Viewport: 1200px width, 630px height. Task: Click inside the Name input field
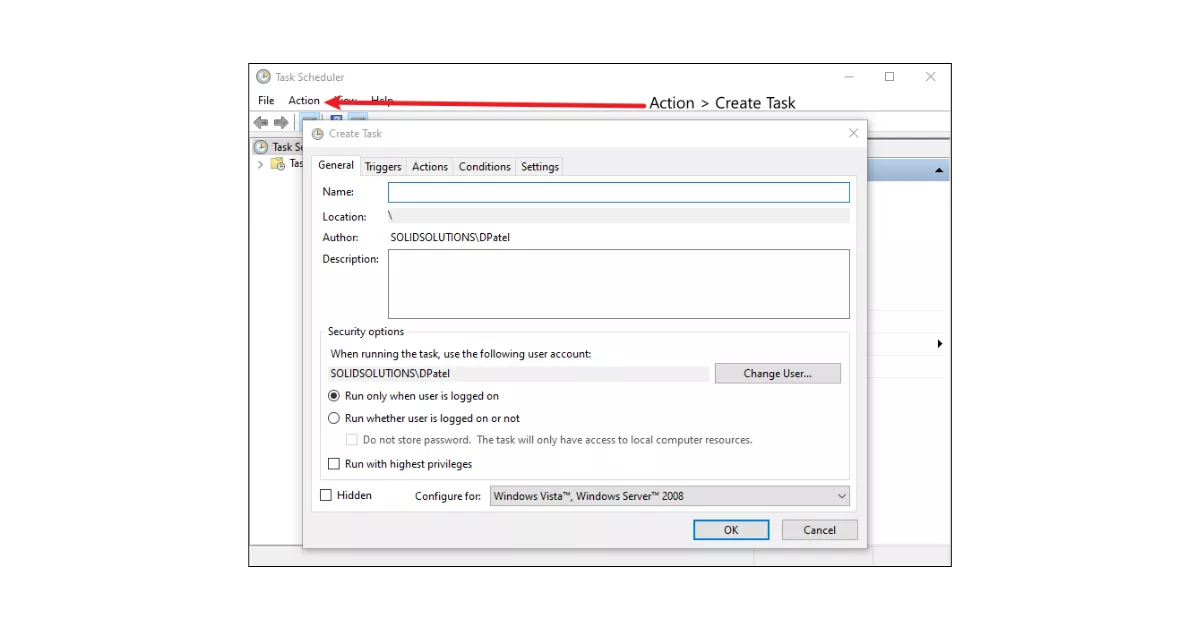[x=618, y=191]
